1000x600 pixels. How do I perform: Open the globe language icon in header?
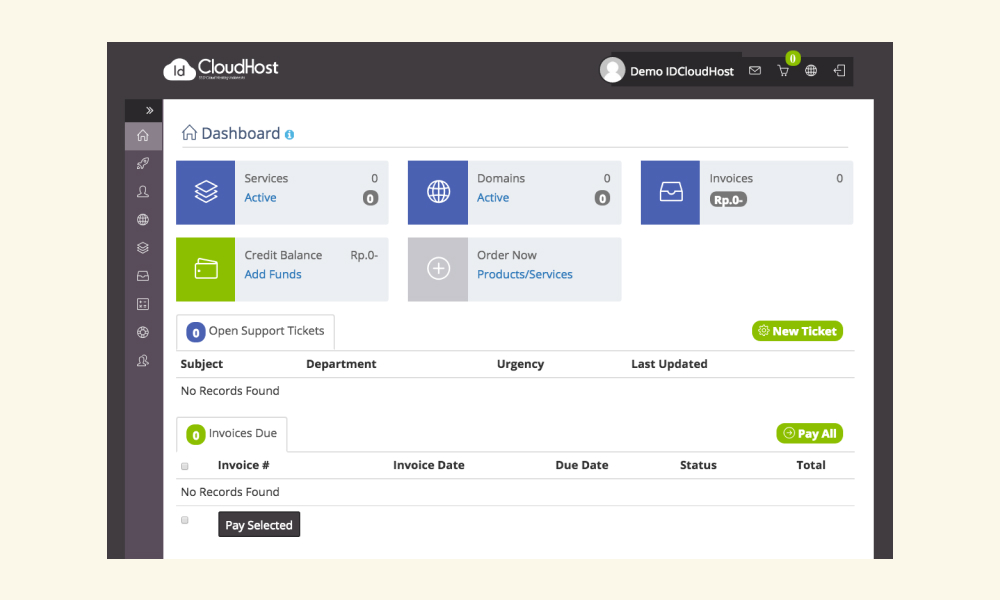(811, 71)
